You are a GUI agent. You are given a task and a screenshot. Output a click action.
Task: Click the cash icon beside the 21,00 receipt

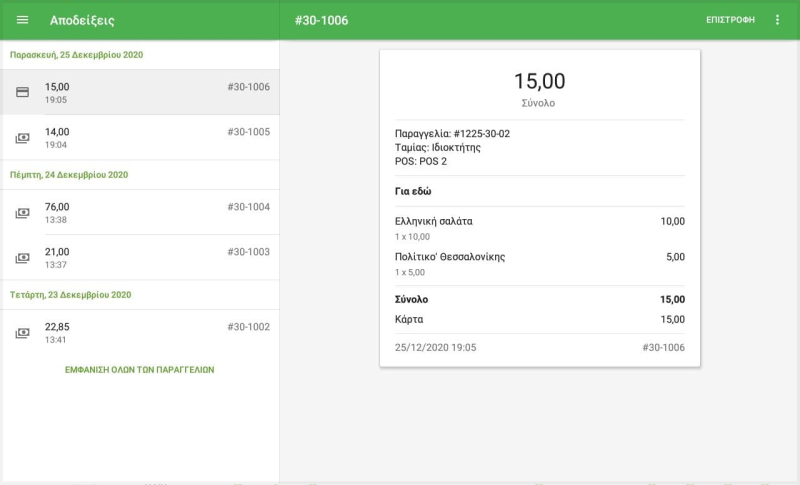pos(22,258)
